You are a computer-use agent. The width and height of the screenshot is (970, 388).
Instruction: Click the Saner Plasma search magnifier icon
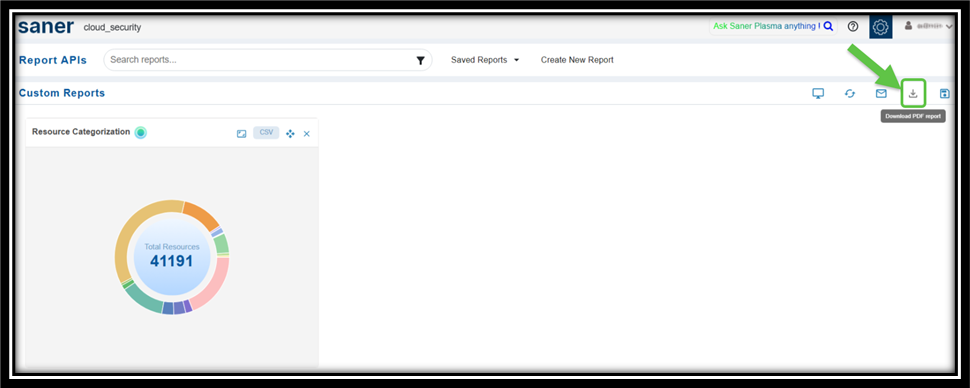tap(828, 27)
